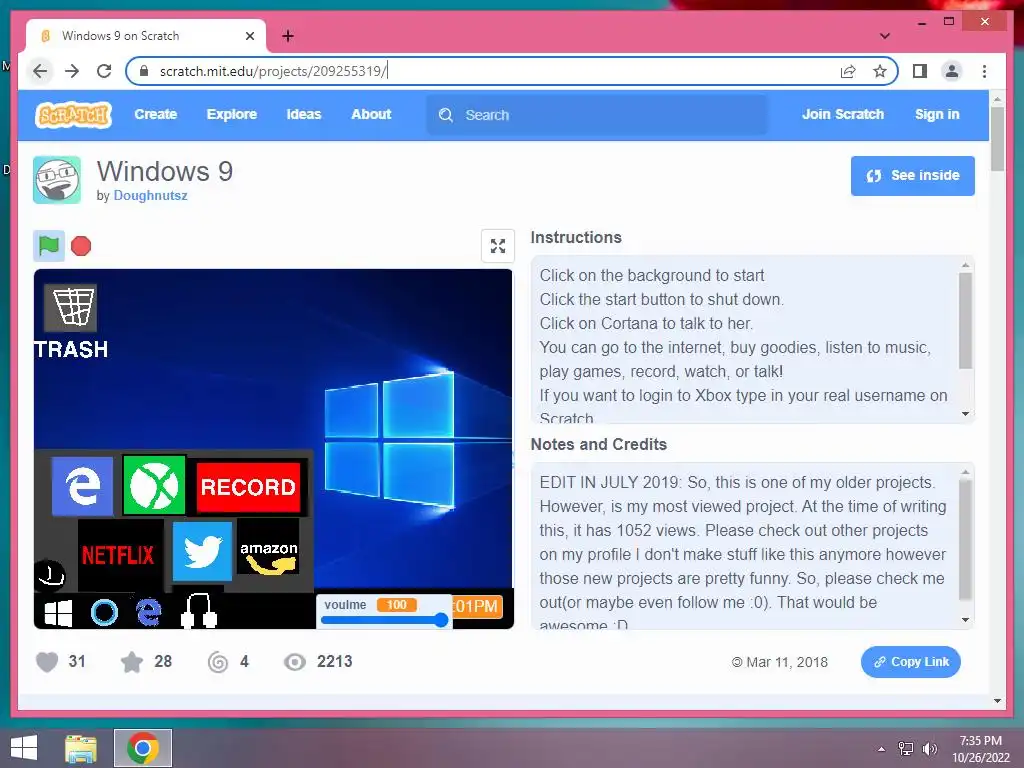Click the headphones music icon
The image size is (1024, 768).
[199, 611]
